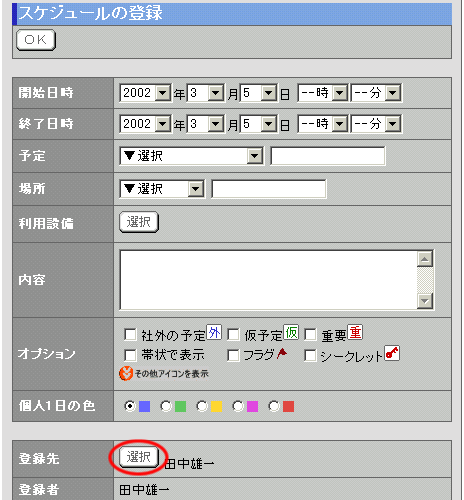This screenshot has height=500, width=464.
Task: Click the text field next to 場所 dropdown
Action: point(269,189)
